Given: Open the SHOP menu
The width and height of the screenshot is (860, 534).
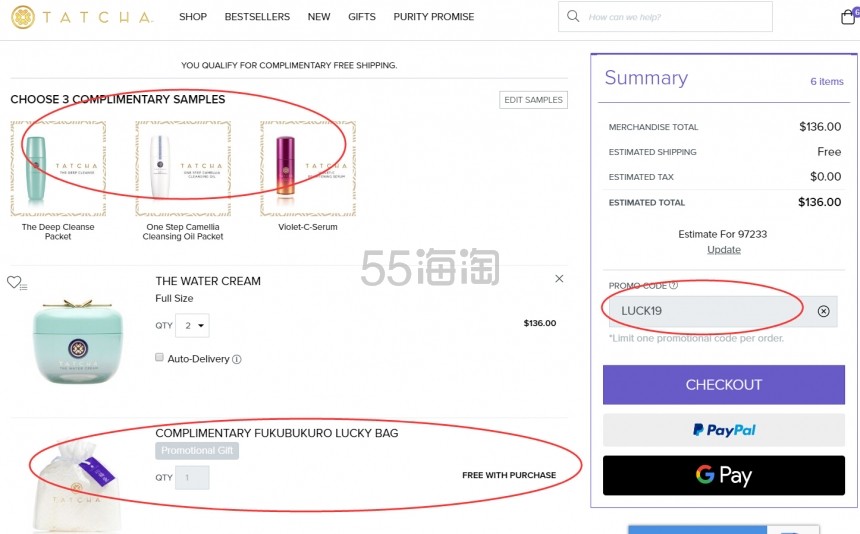Looking at the screenshot, I should (193, 17).
